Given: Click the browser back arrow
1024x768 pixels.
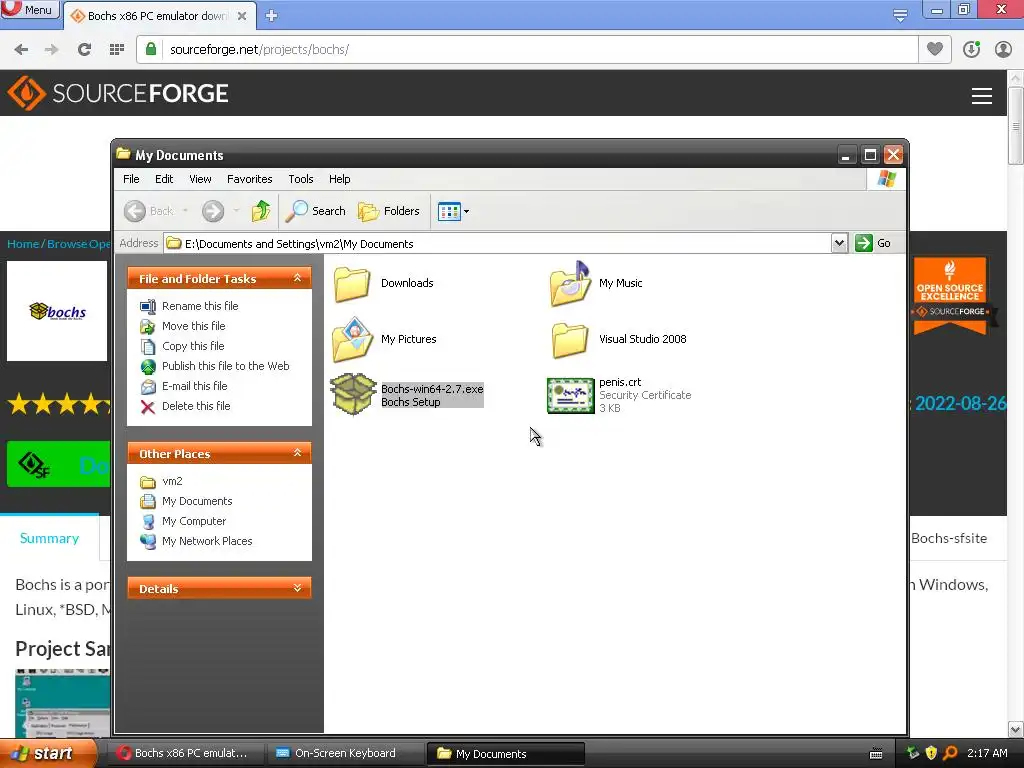Looking at the screenshot, I should click(21, 50).
